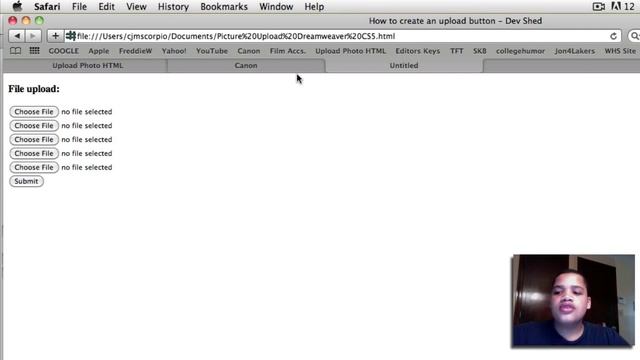Open the Jon4Lakers bookmark
The height and width of the screenshot is (360, 640).
click(574, 51)
